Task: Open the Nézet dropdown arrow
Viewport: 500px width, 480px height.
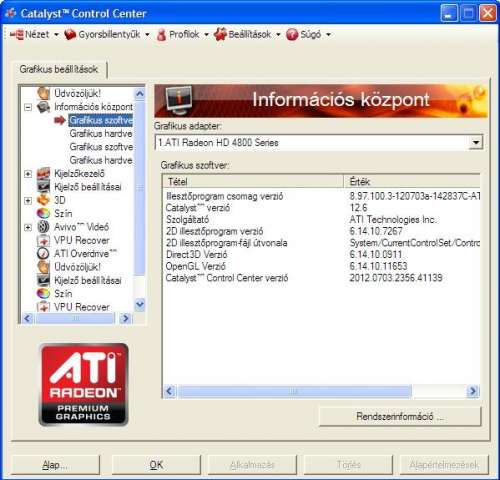Action: (x=56, y=35)
